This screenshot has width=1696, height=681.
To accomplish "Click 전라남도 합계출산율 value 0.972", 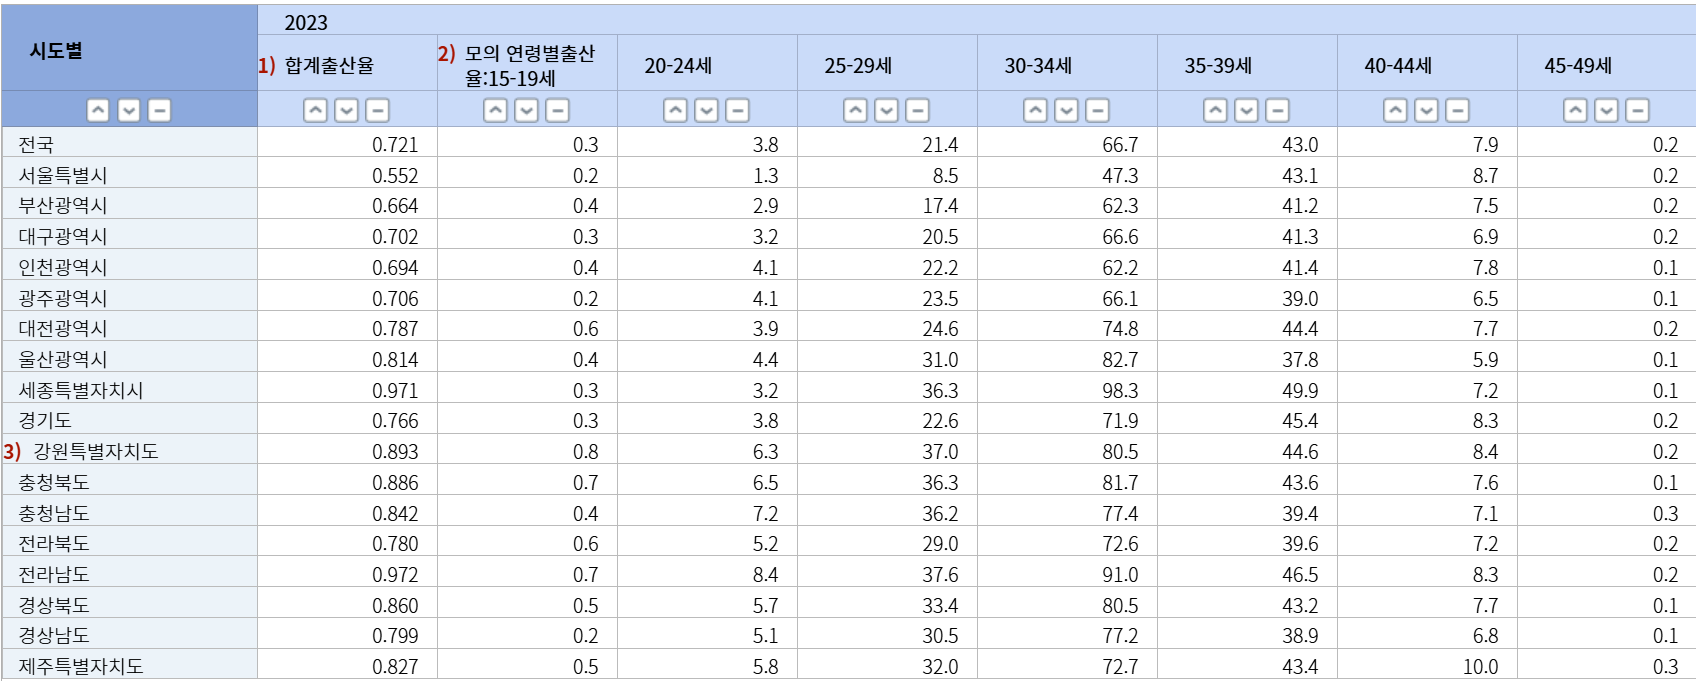I will click(x=395, y=574).
